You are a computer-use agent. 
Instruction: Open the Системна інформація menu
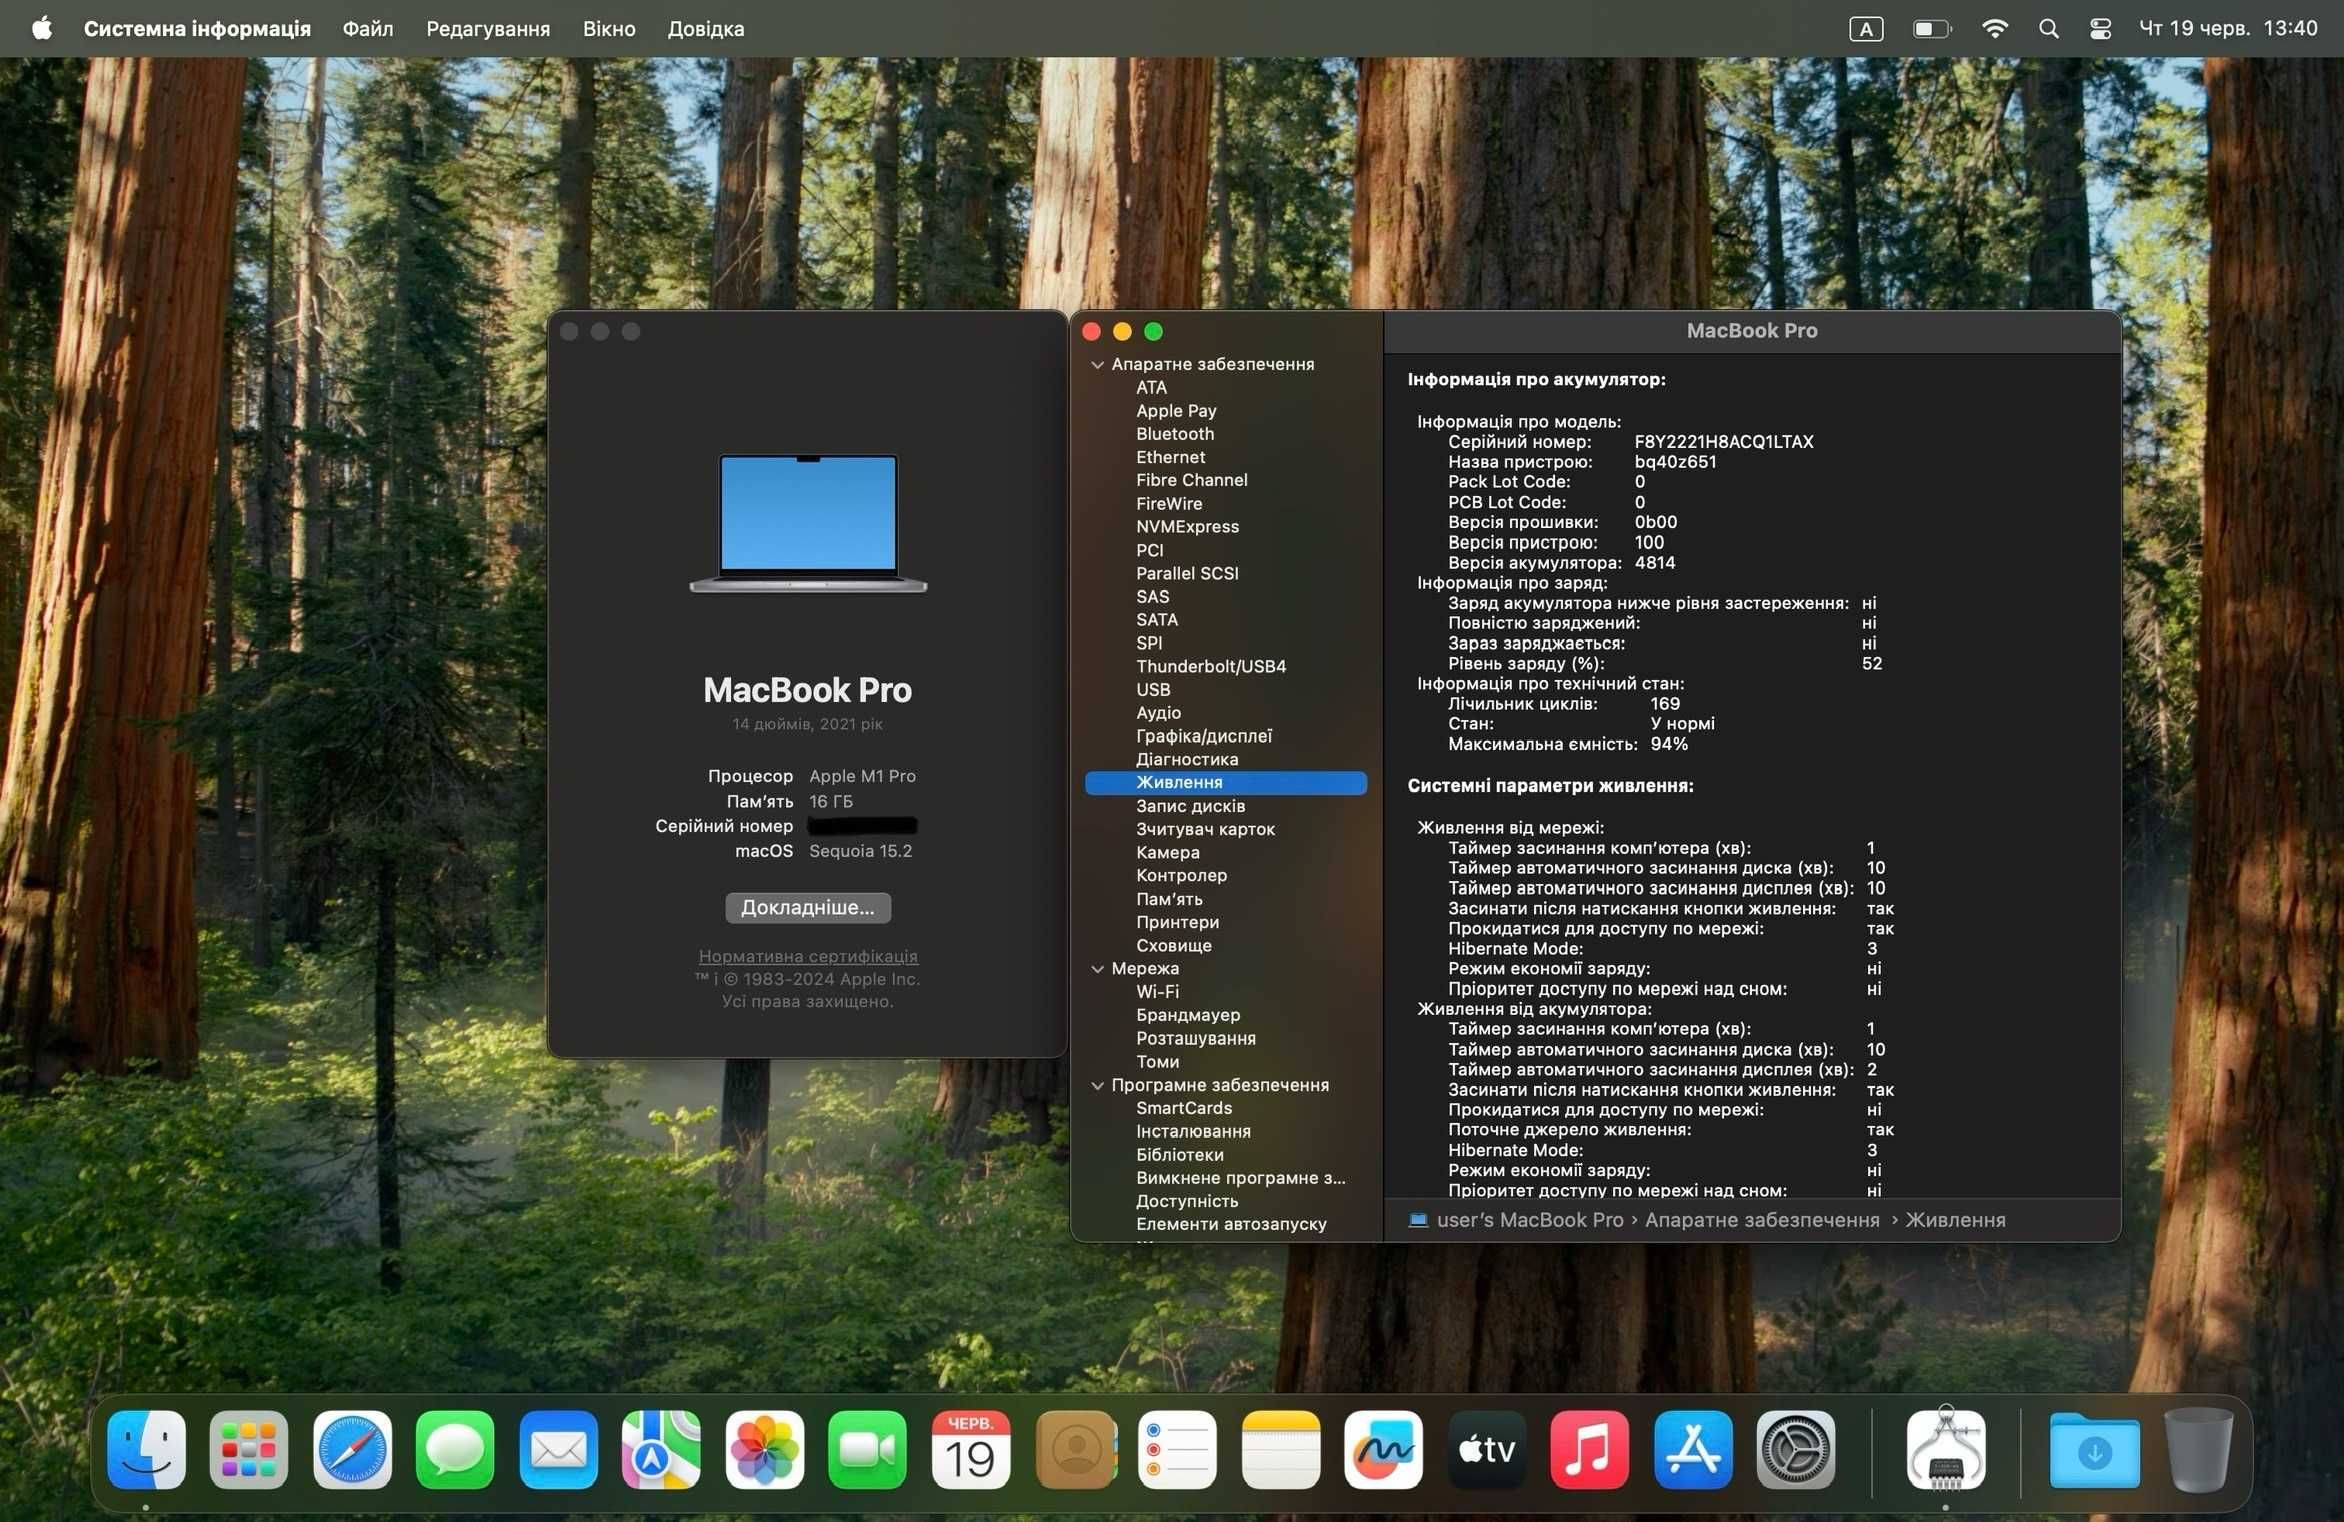197,28
